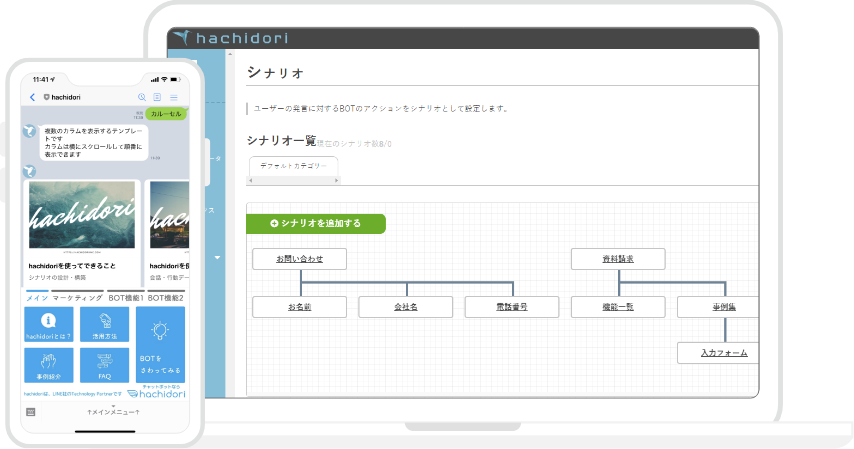Tap the 'シナリオの設計・構築' card subtitle
This screenshot has height=449, width=854.
pos(57,277)
